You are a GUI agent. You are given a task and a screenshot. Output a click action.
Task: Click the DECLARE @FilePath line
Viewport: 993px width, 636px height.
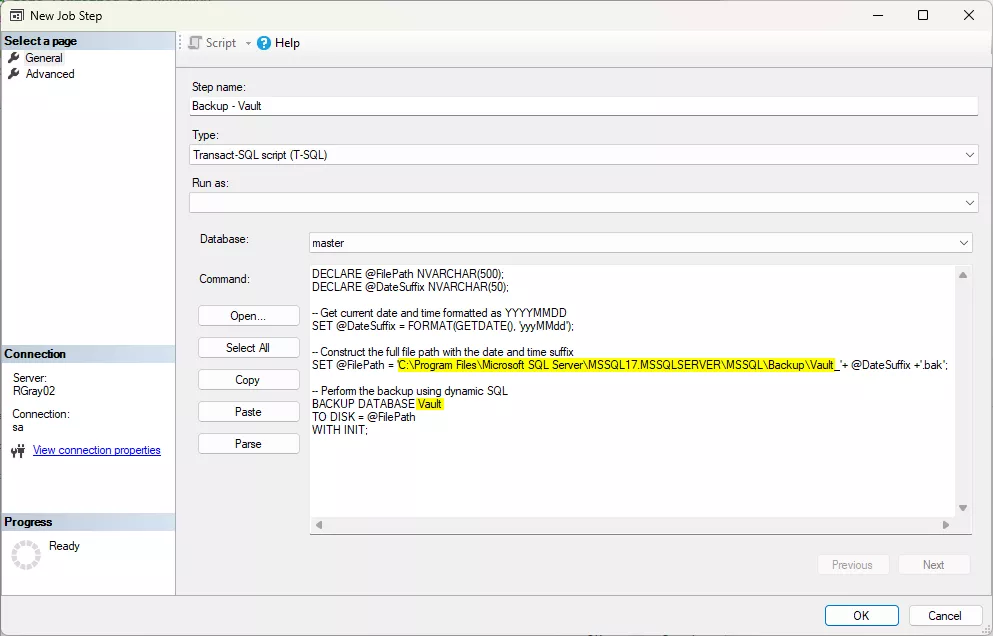408,274
